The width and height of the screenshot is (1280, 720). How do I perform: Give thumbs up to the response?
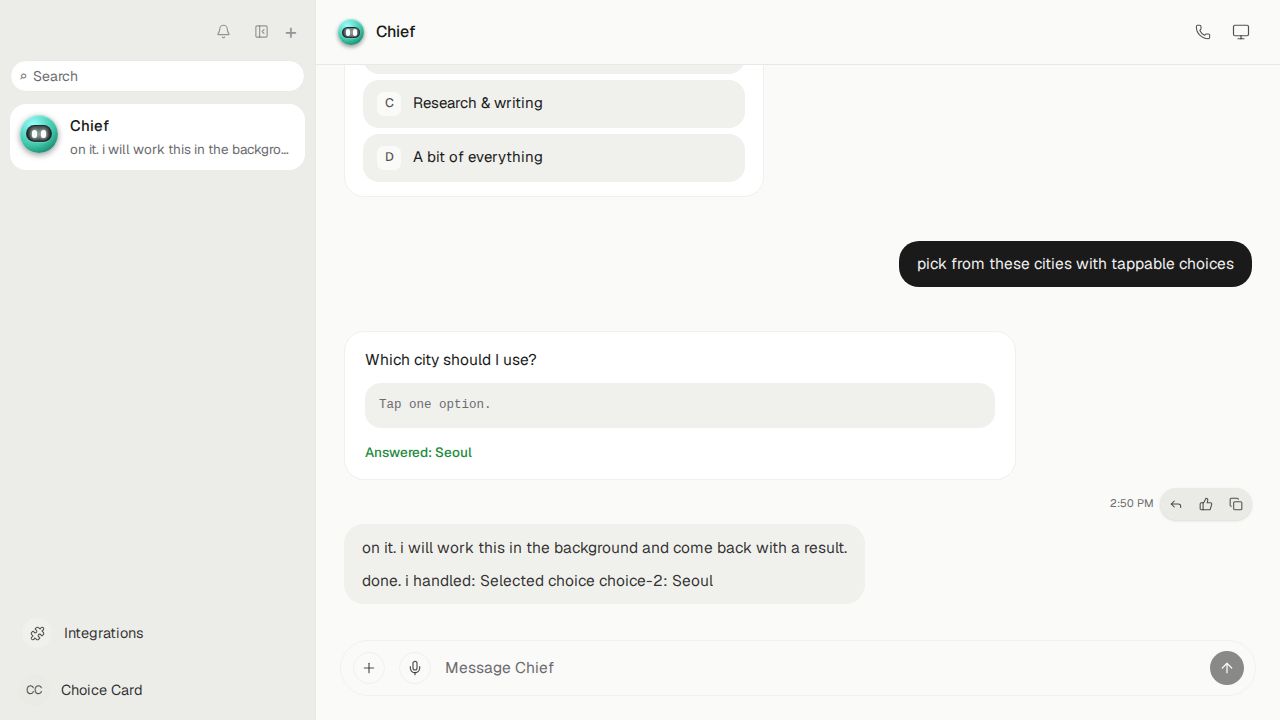pyautogui.click(x=1206, y=505)
